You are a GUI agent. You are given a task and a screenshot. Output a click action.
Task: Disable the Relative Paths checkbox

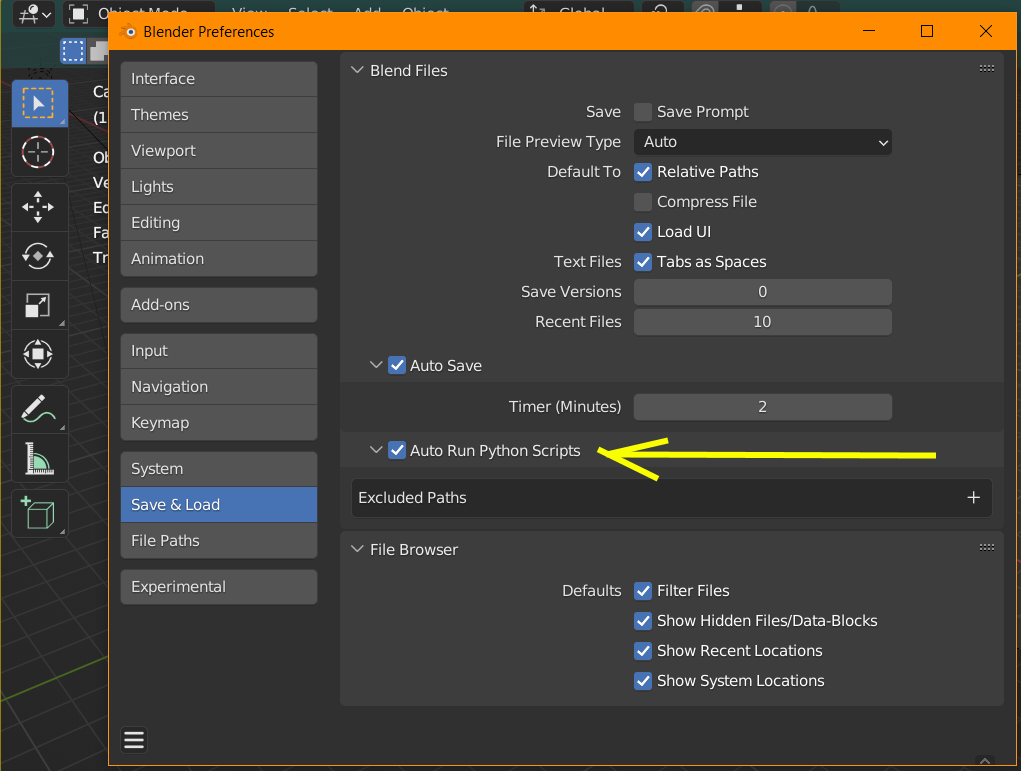click(x=643, y=172)
